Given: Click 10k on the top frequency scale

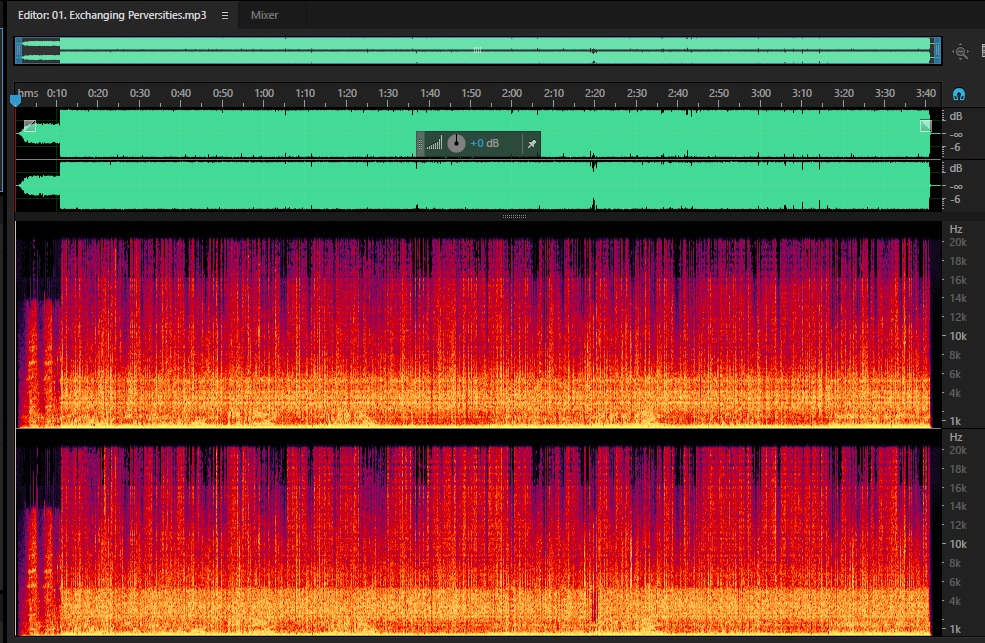Looking at the screenshot, I should [x=957, y=336].
